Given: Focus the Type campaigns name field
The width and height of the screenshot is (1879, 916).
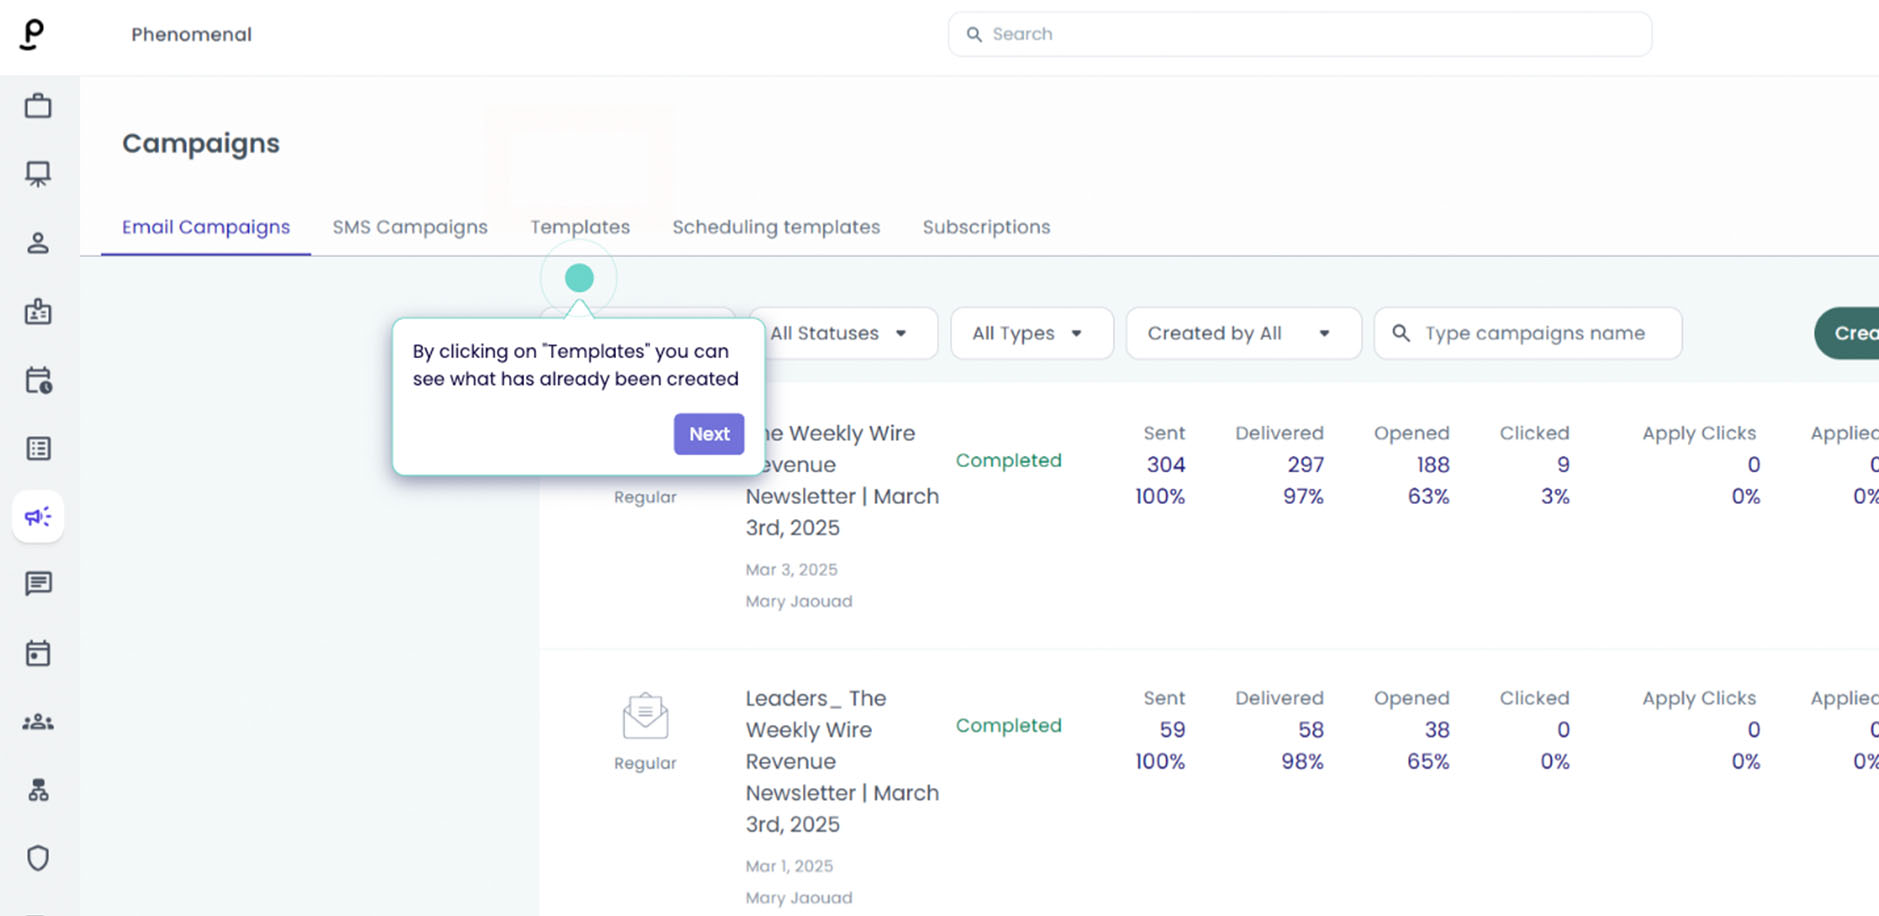Looking at the screenshot, I should click(x=1527, y=333).
